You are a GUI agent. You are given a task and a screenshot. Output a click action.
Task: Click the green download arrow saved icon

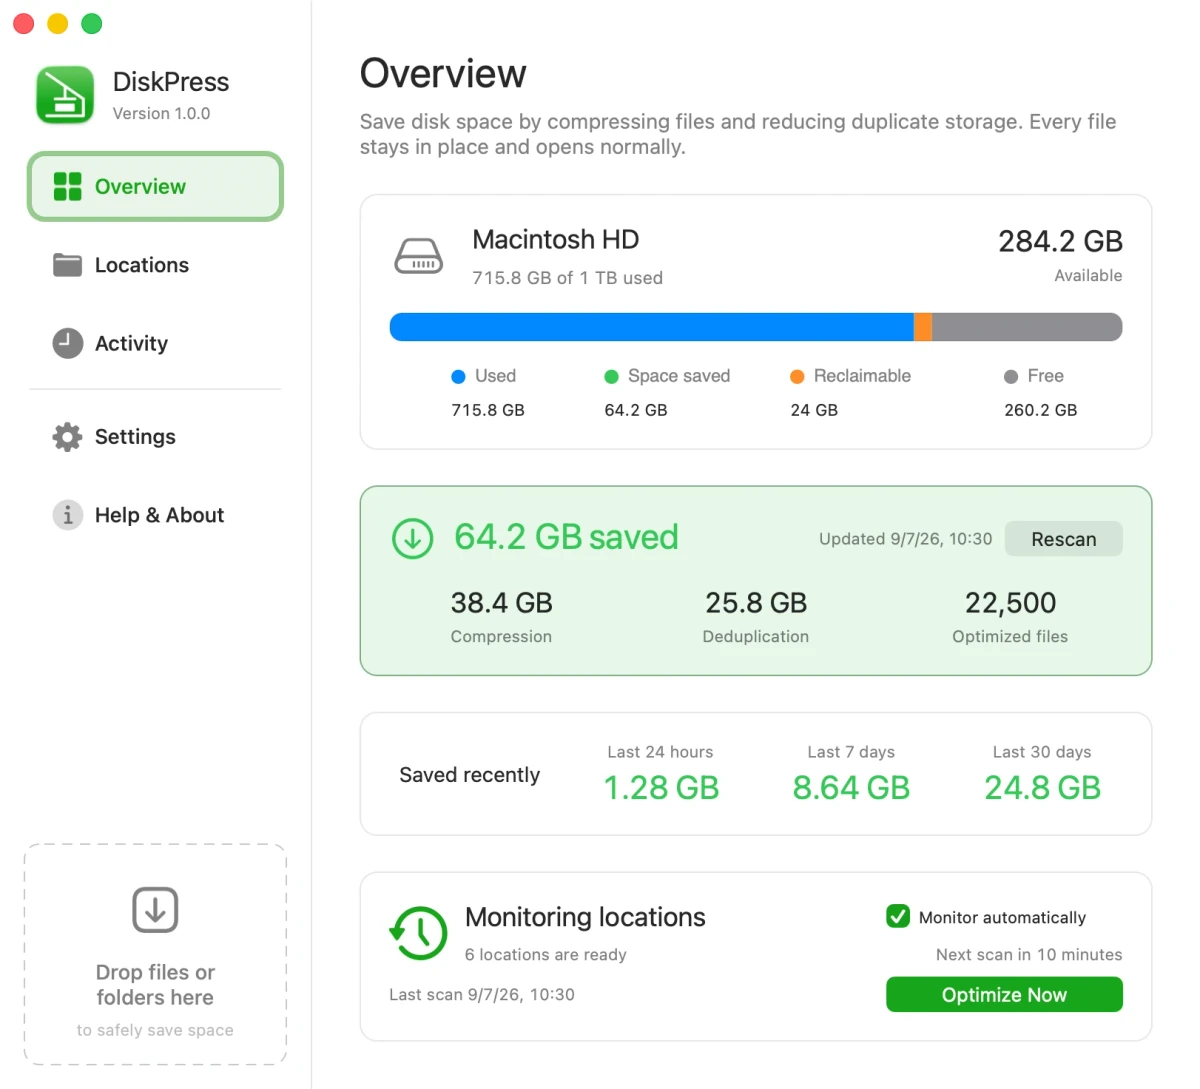click(x=412, y=538)
